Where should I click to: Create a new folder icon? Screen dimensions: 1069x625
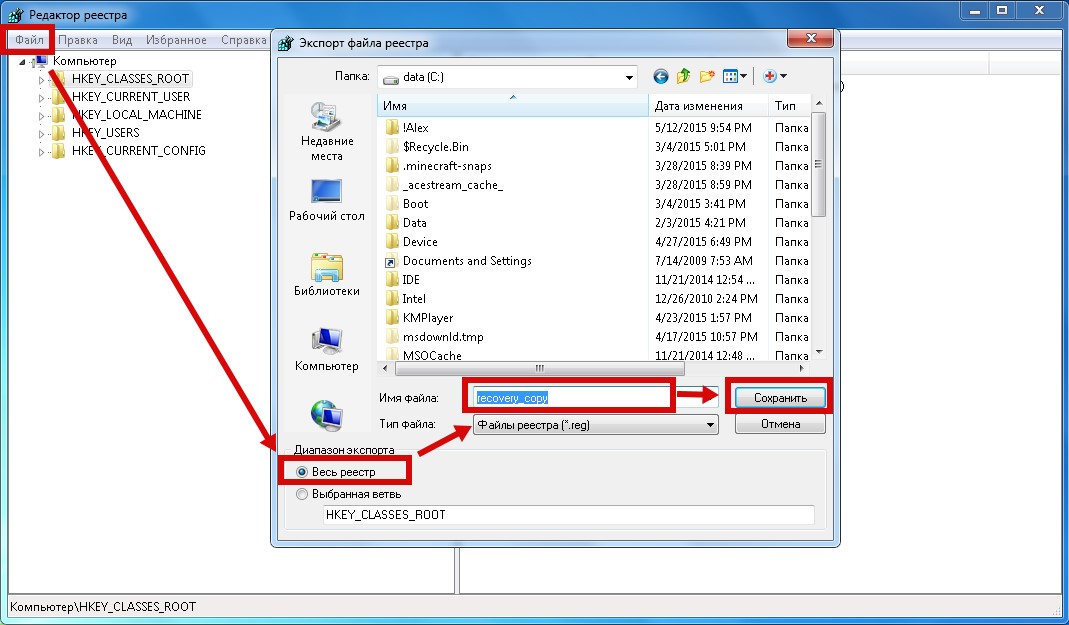point(708,76)
